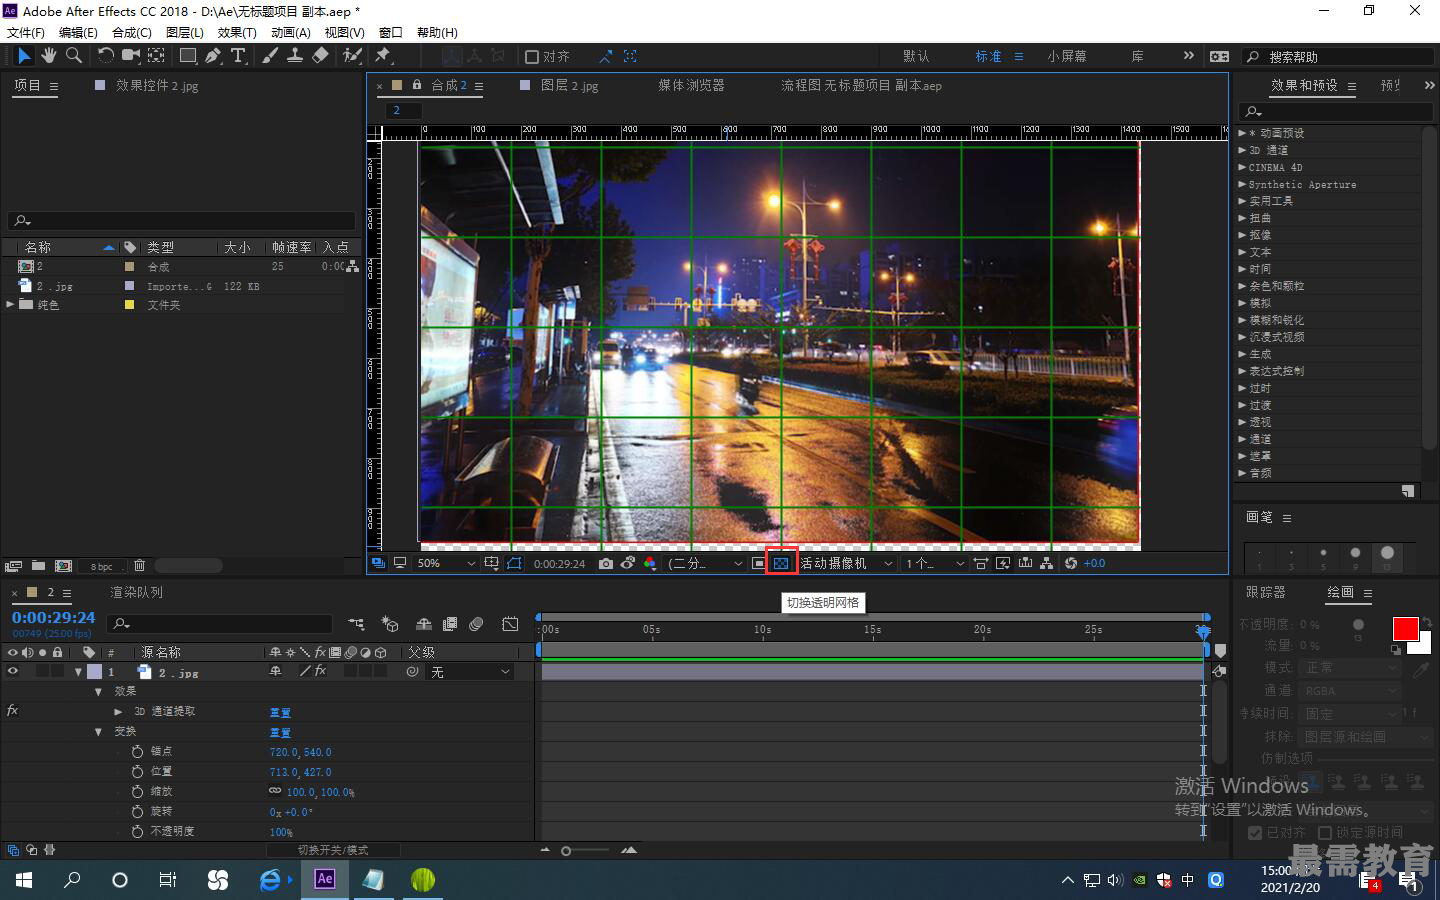Reset the 变换 transform via 重置 link
Screen dimensions: 1440x900
280,733
